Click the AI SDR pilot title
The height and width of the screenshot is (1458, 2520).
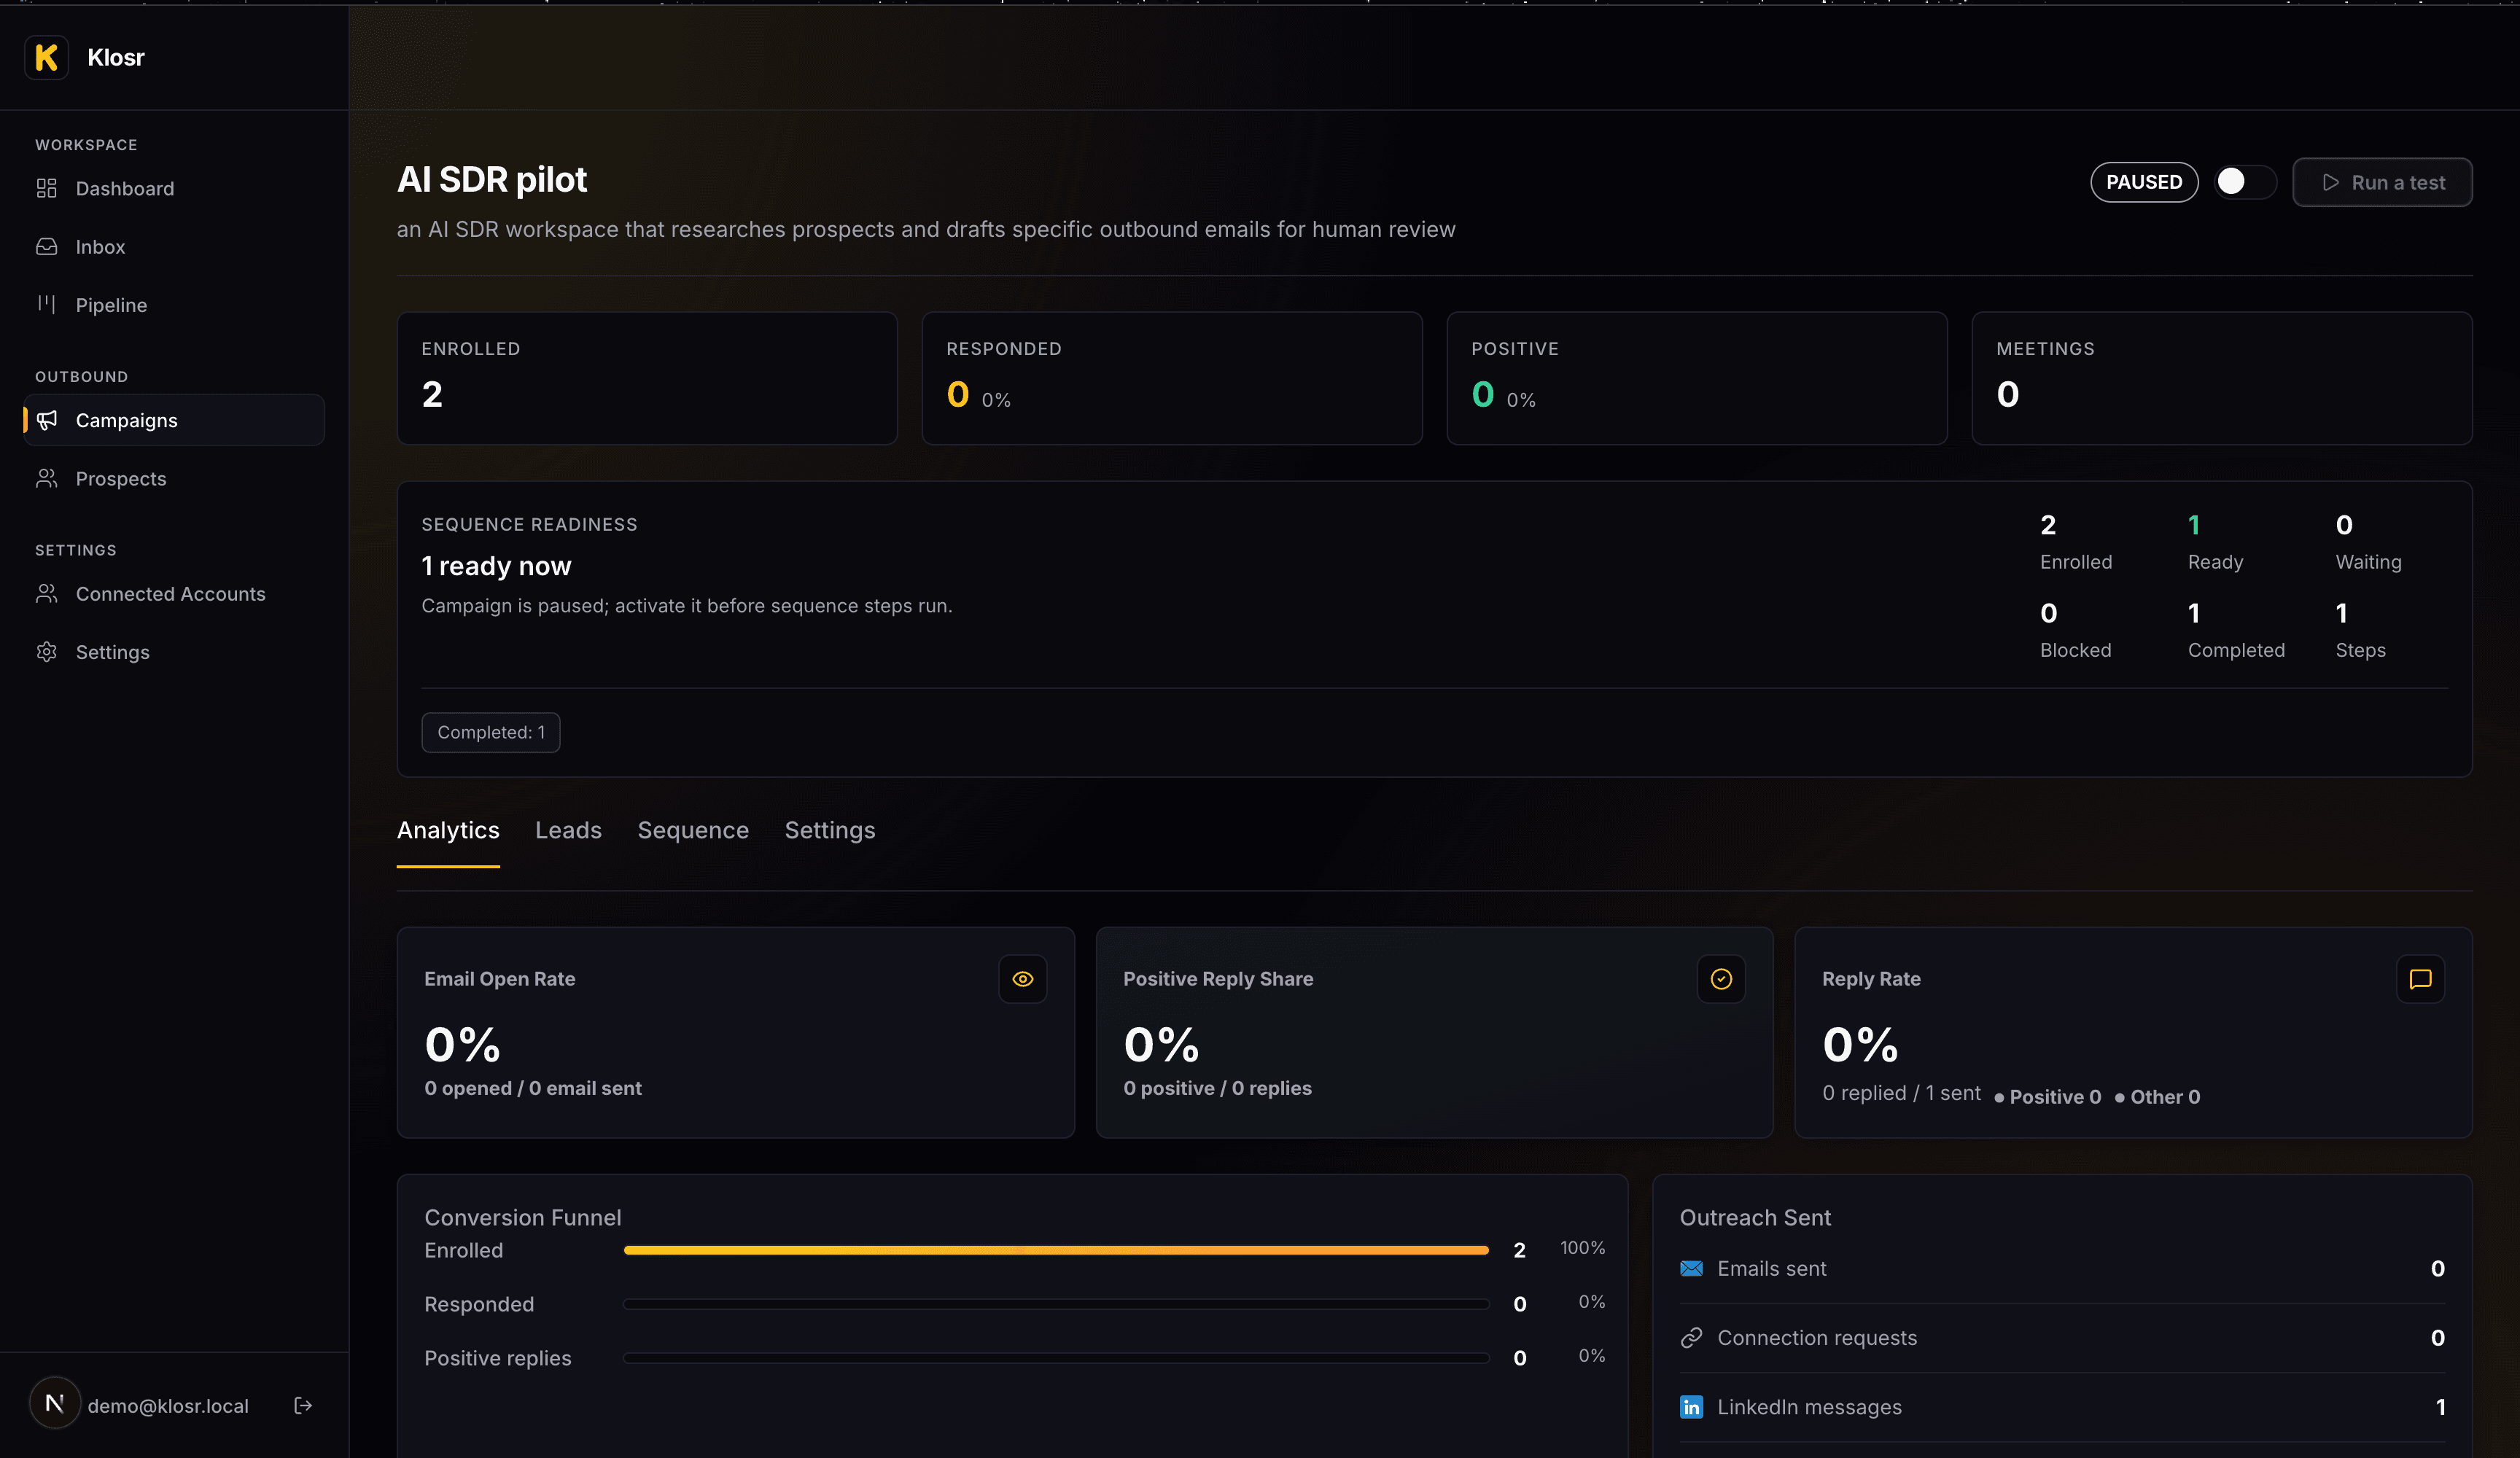pos(492,180)
